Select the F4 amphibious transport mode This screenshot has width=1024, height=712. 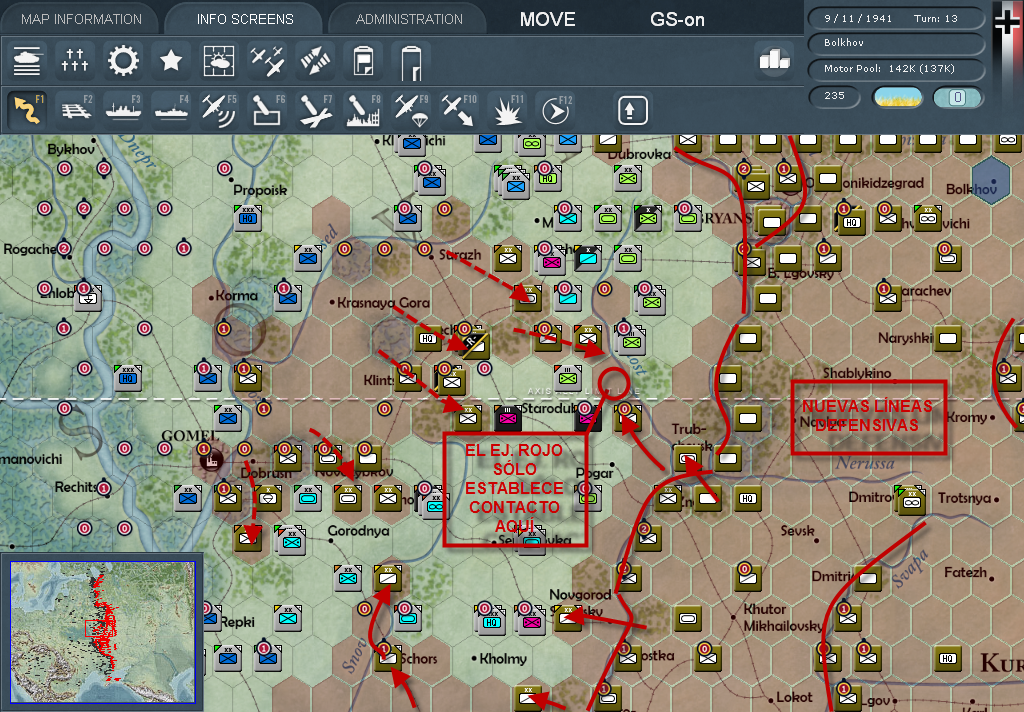click(x=172, y=109)
